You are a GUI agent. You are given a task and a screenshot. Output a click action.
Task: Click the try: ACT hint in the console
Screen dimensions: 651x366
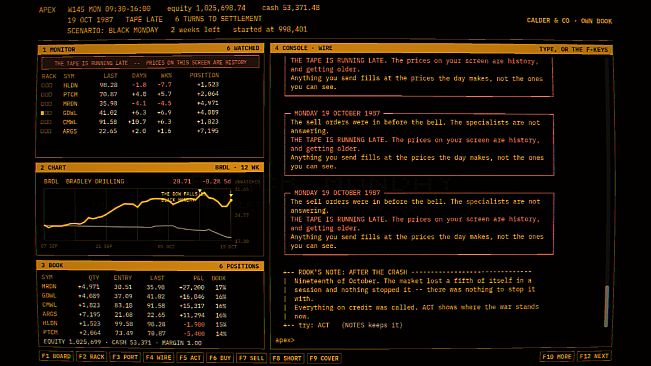click(314, 325)
